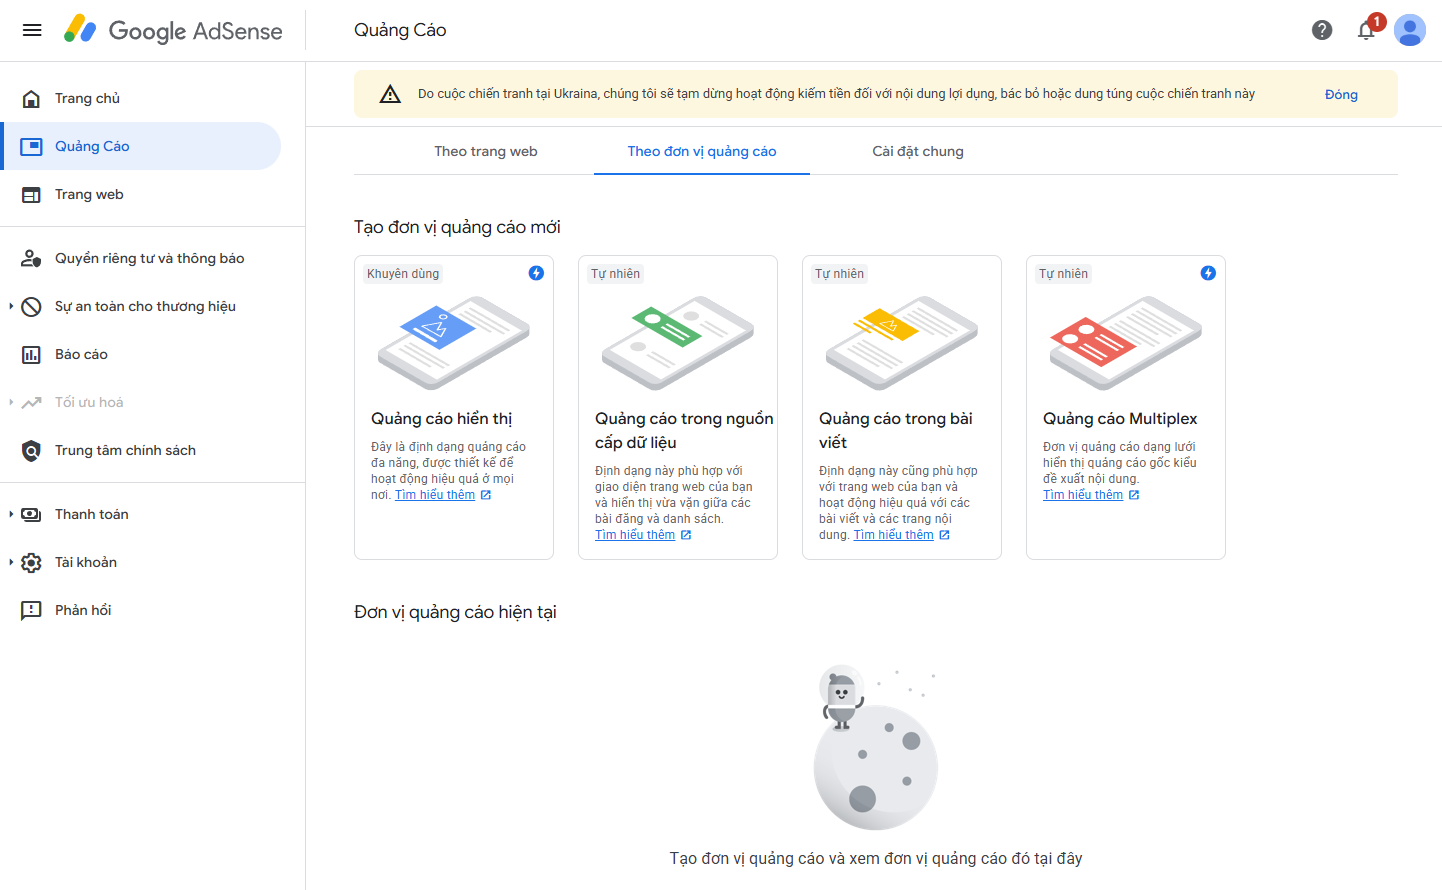Click Phản hồi feedback icon
The height and width of the screenshot is (890, 1442).
32,610
